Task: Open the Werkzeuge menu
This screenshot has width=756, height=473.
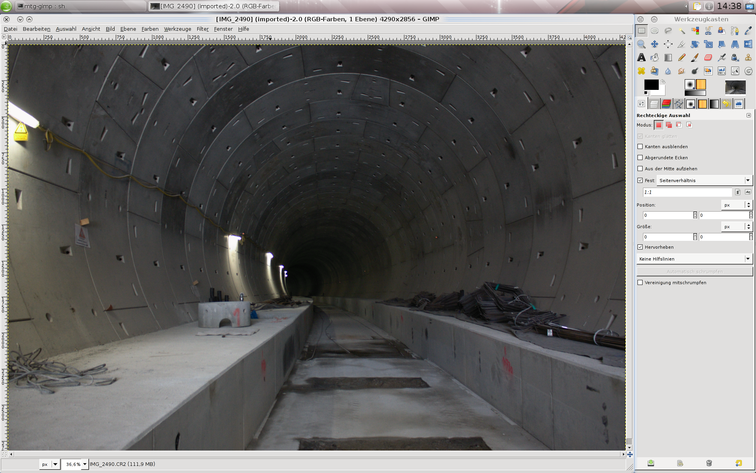Action: click(x=177, y=29)
